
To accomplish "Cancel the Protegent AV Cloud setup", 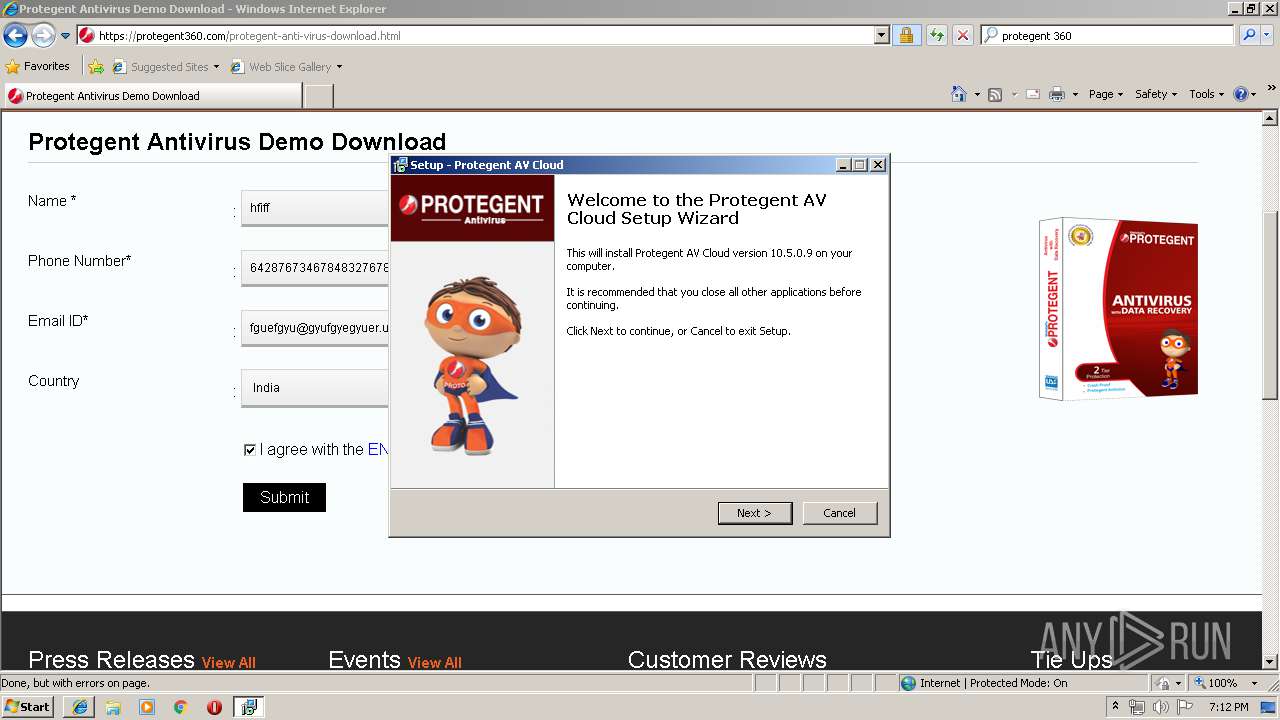I will [x=840, y=513].
